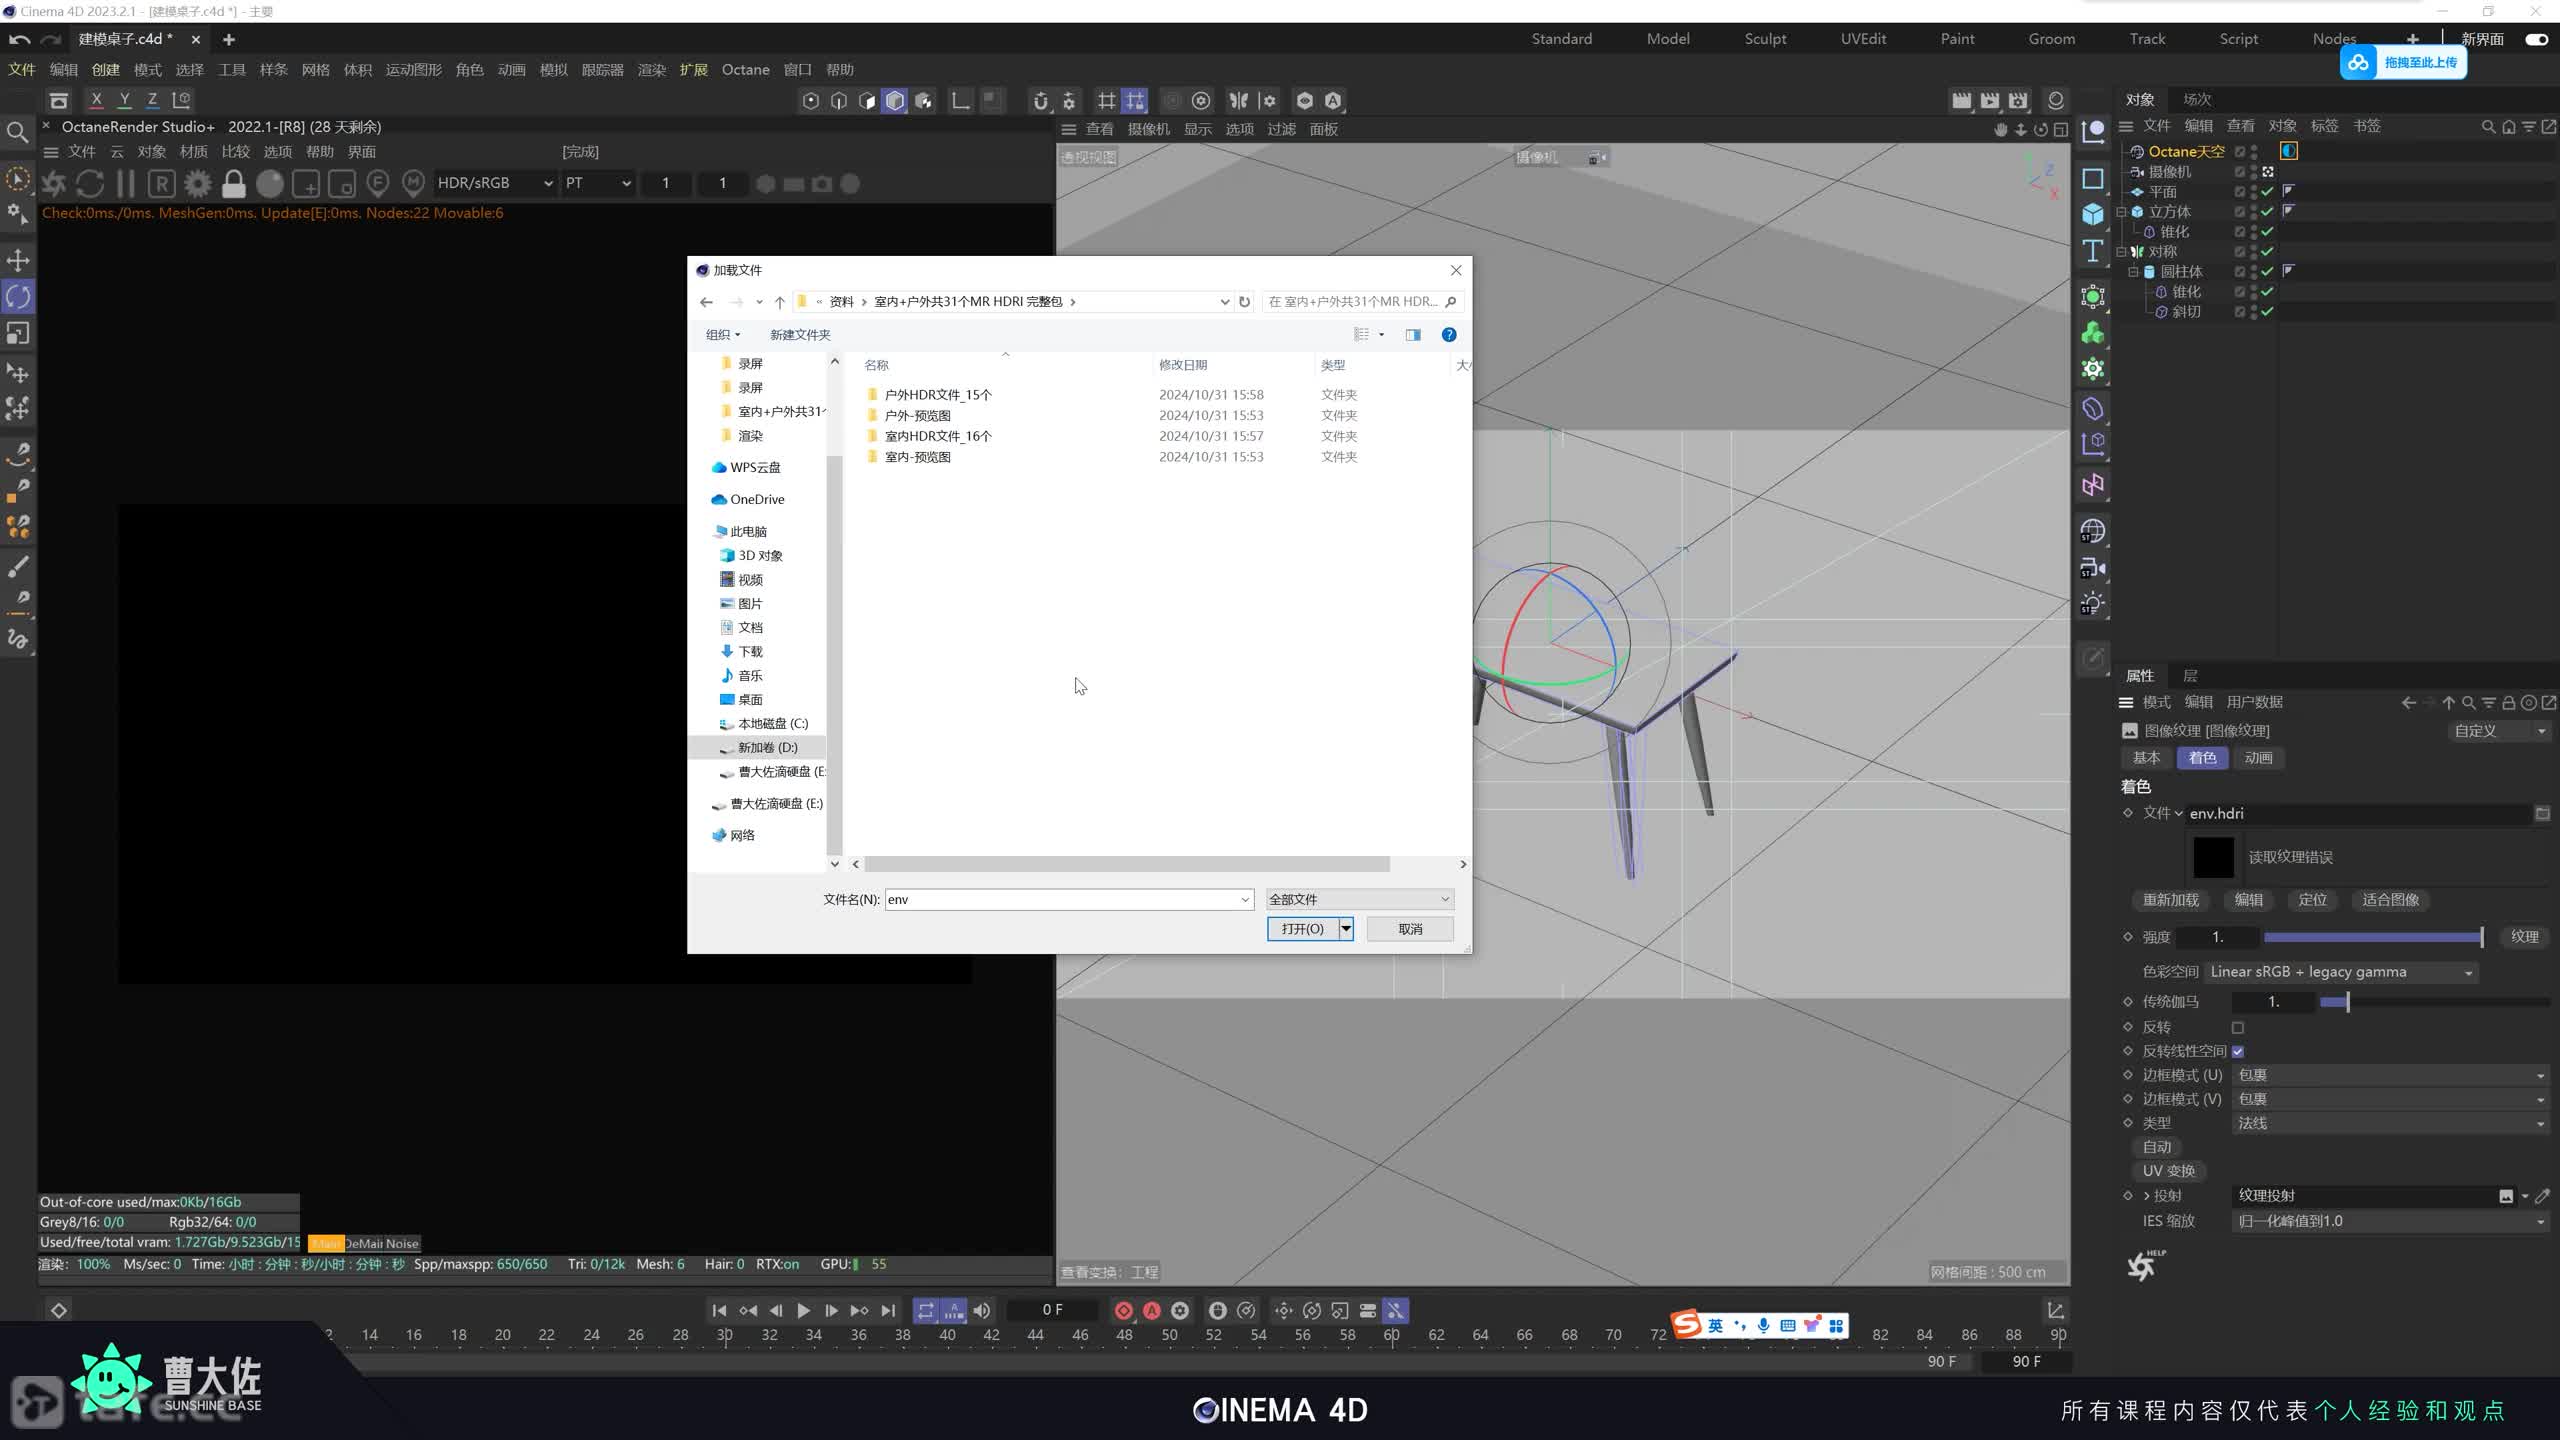This screenshot has height=1440, width=2560.
Task: Toggle the 新界面 switch
Action: 2536,39
